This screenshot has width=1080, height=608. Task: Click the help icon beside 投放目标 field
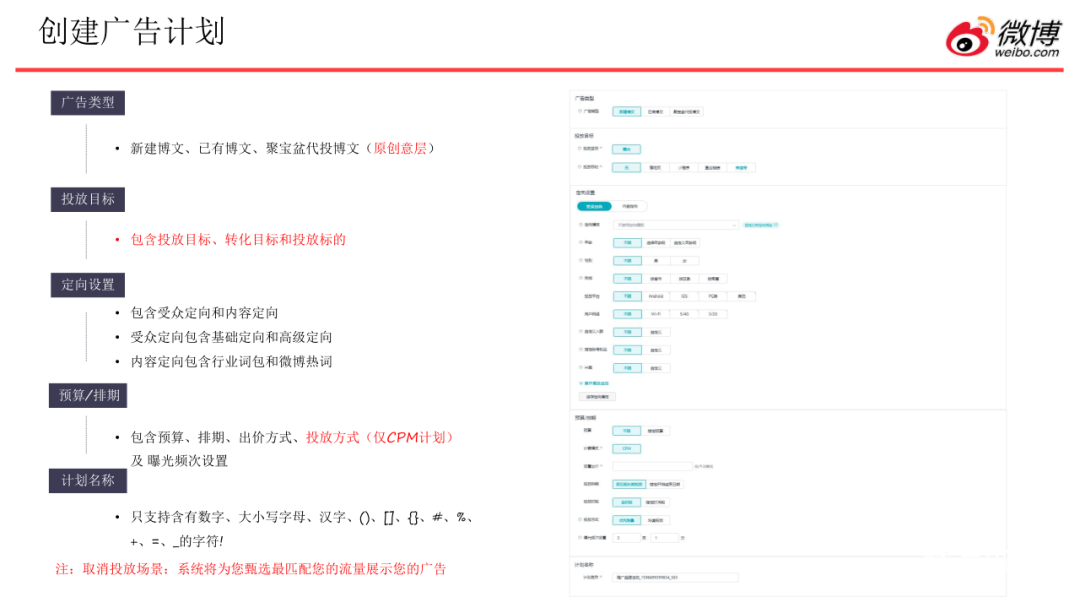coord(580,148)
